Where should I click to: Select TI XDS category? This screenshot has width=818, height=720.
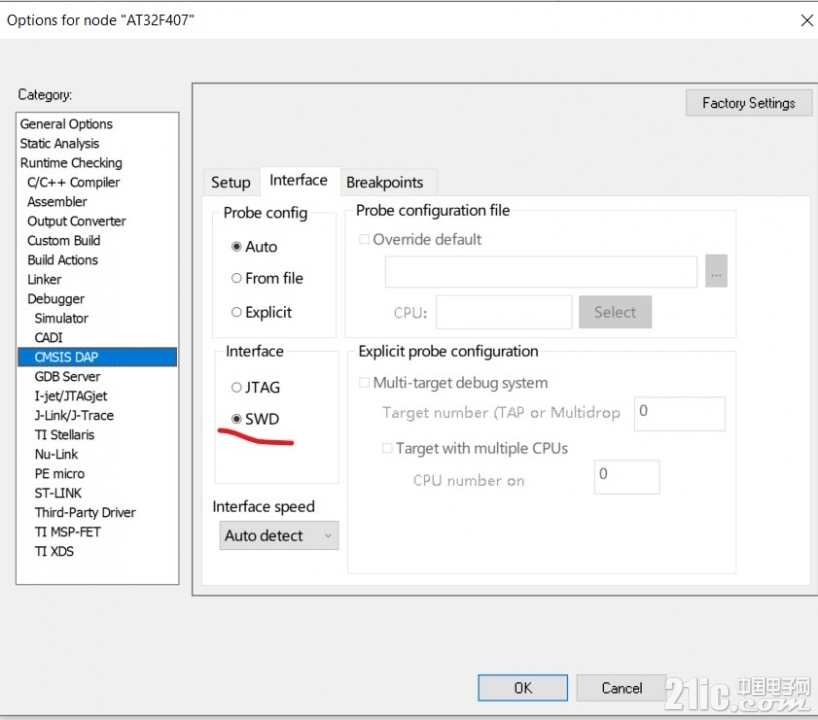(54, 551)
